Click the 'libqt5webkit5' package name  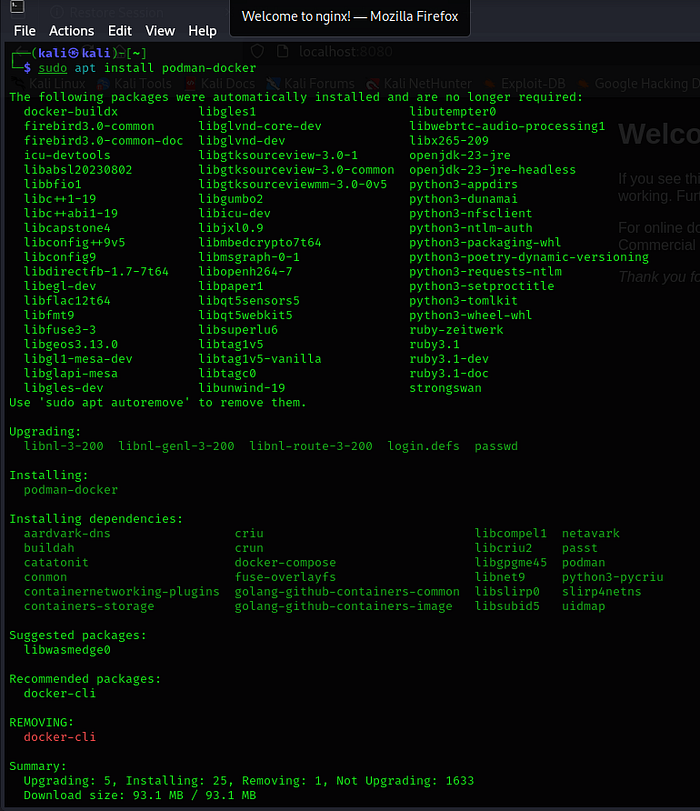click(245, 316)
